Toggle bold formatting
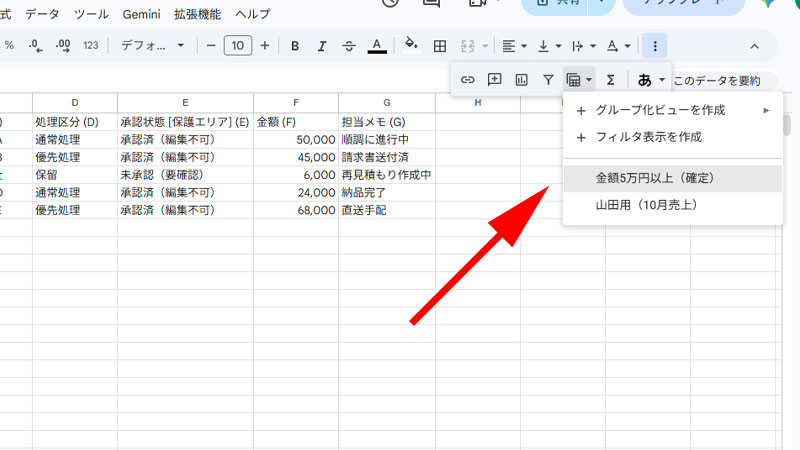 coord(295,46)
